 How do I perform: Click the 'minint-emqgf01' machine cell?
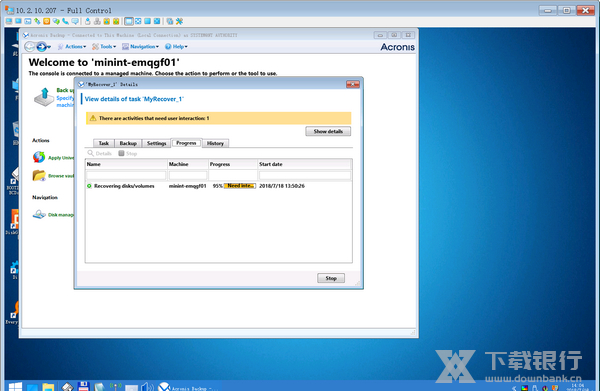188,186
